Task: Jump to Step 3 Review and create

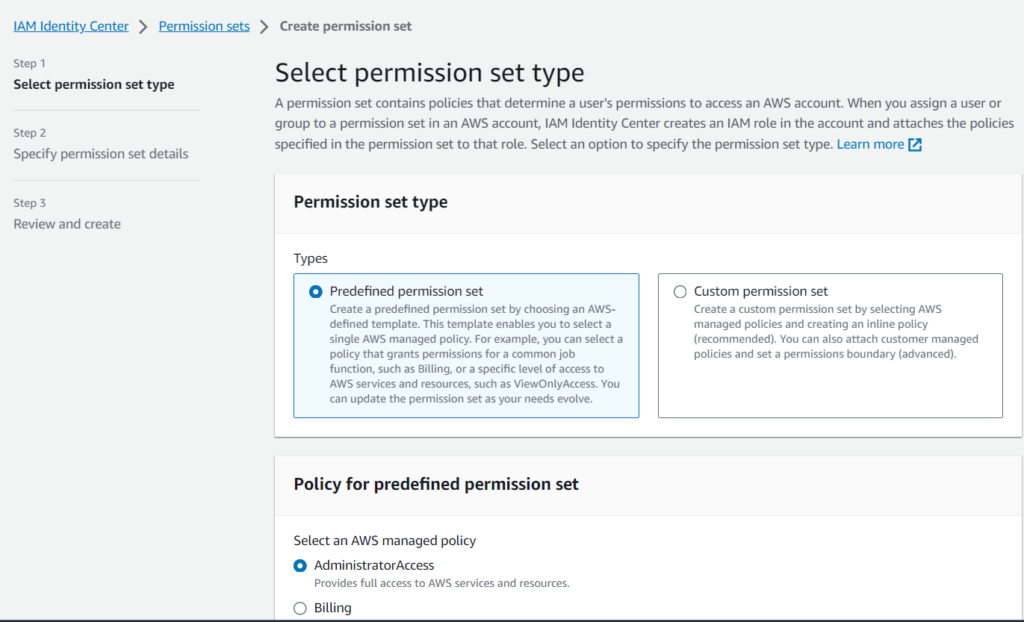Action: point(67,223)
